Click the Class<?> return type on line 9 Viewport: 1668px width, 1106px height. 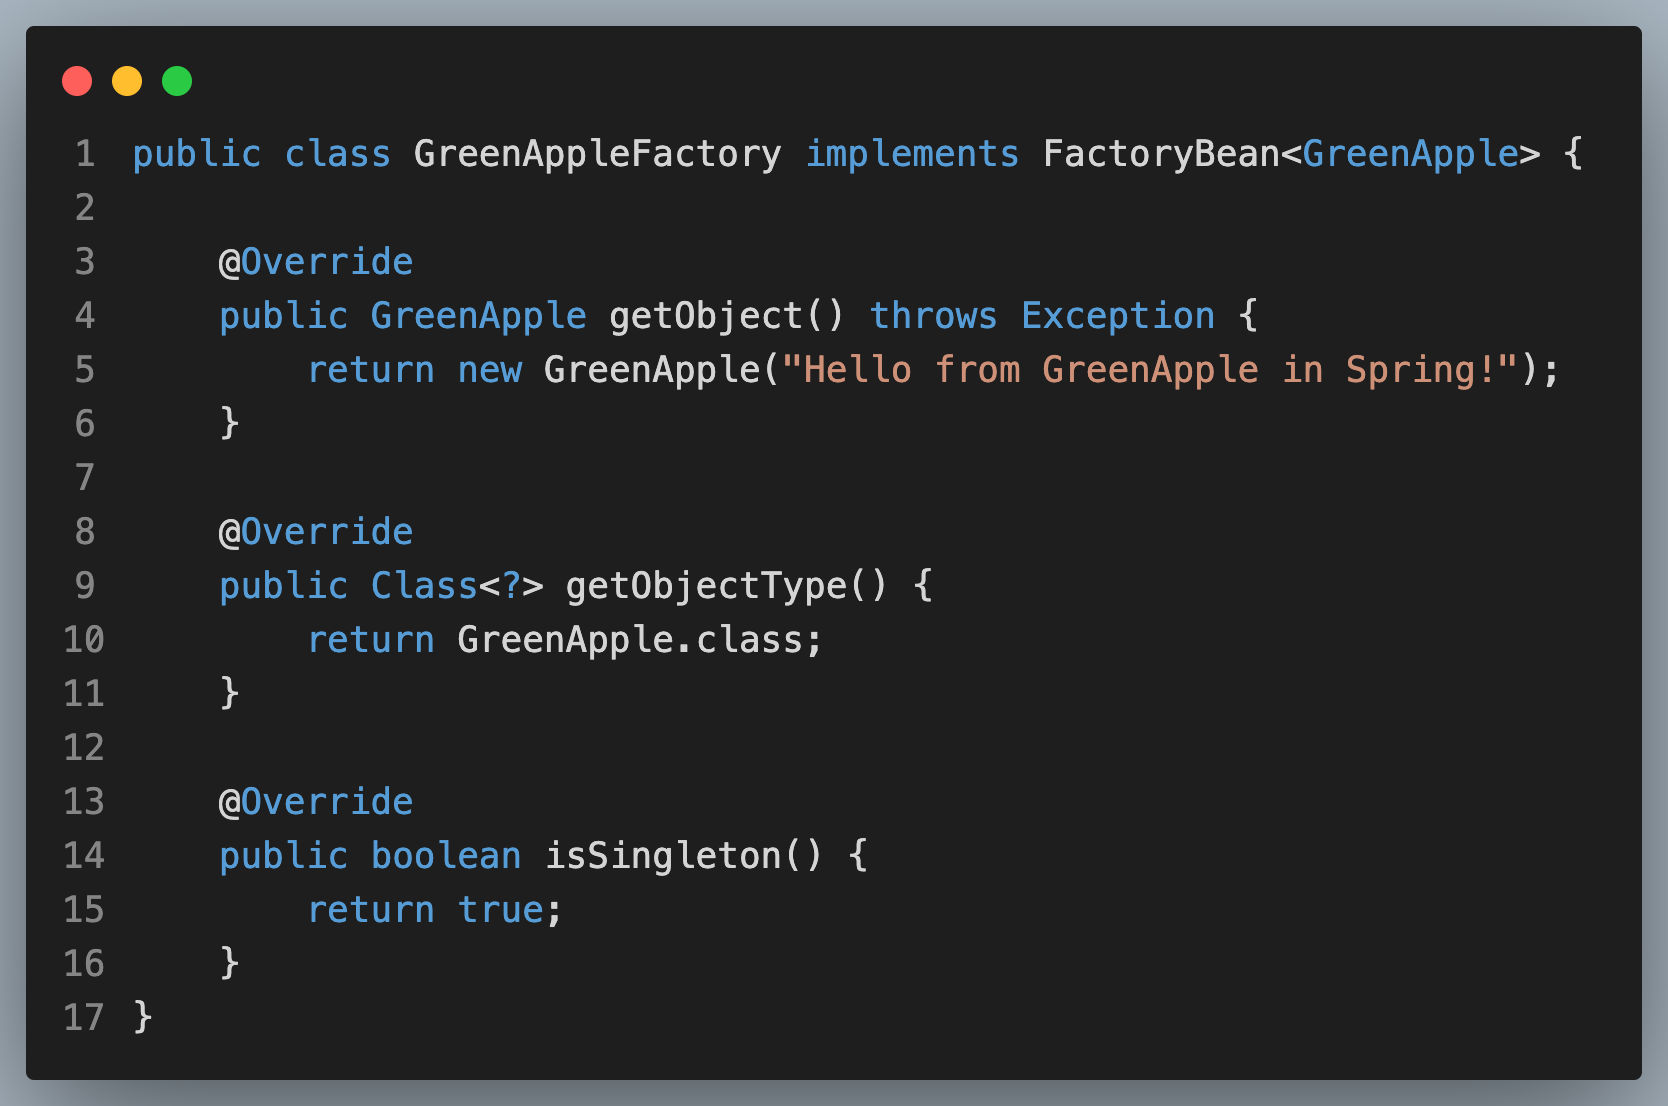(457, 586)
